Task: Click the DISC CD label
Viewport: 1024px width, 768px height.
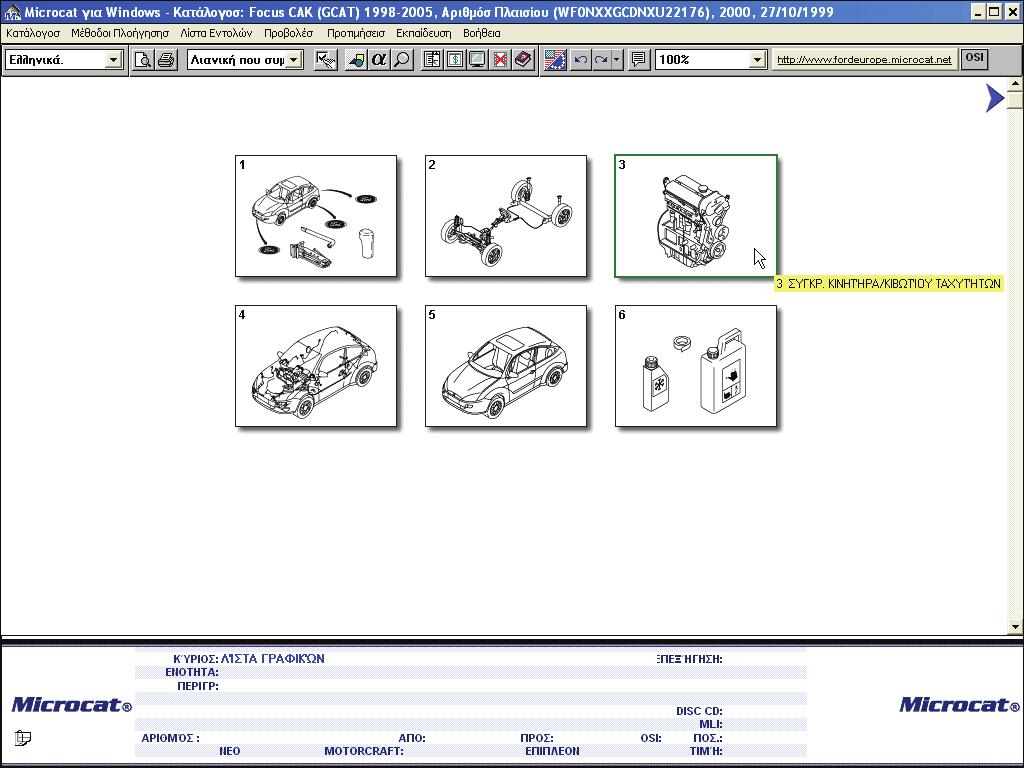Action: click(699, 711)
